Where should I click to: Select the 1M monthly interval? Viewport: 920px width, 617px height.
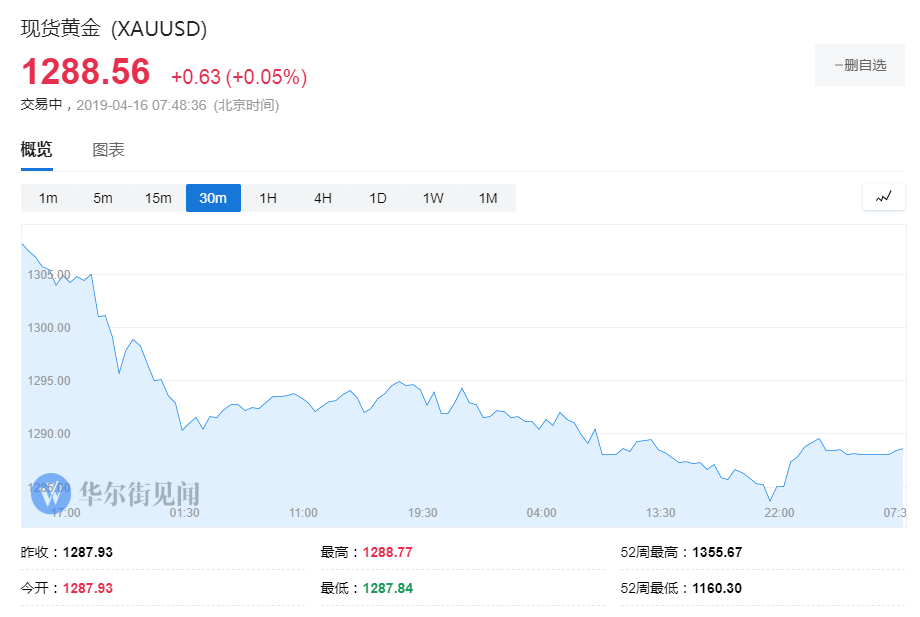click(487, 198)
